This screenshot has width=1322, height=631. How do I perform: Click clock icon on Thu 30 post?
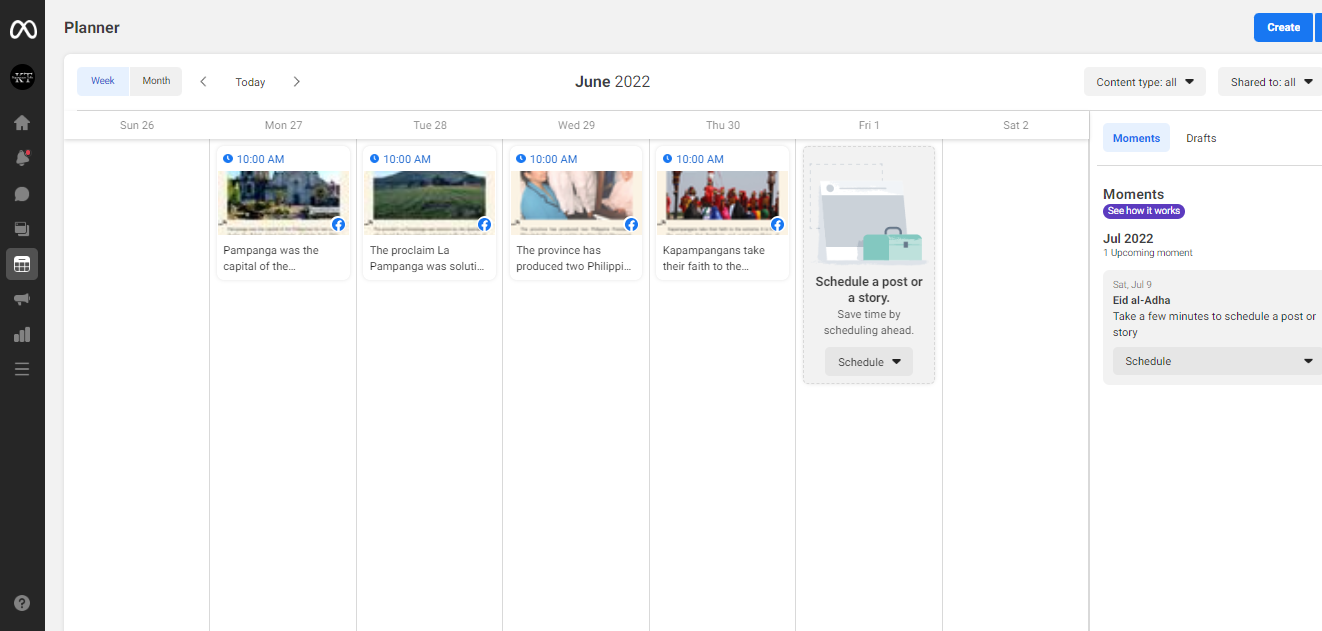667,158
